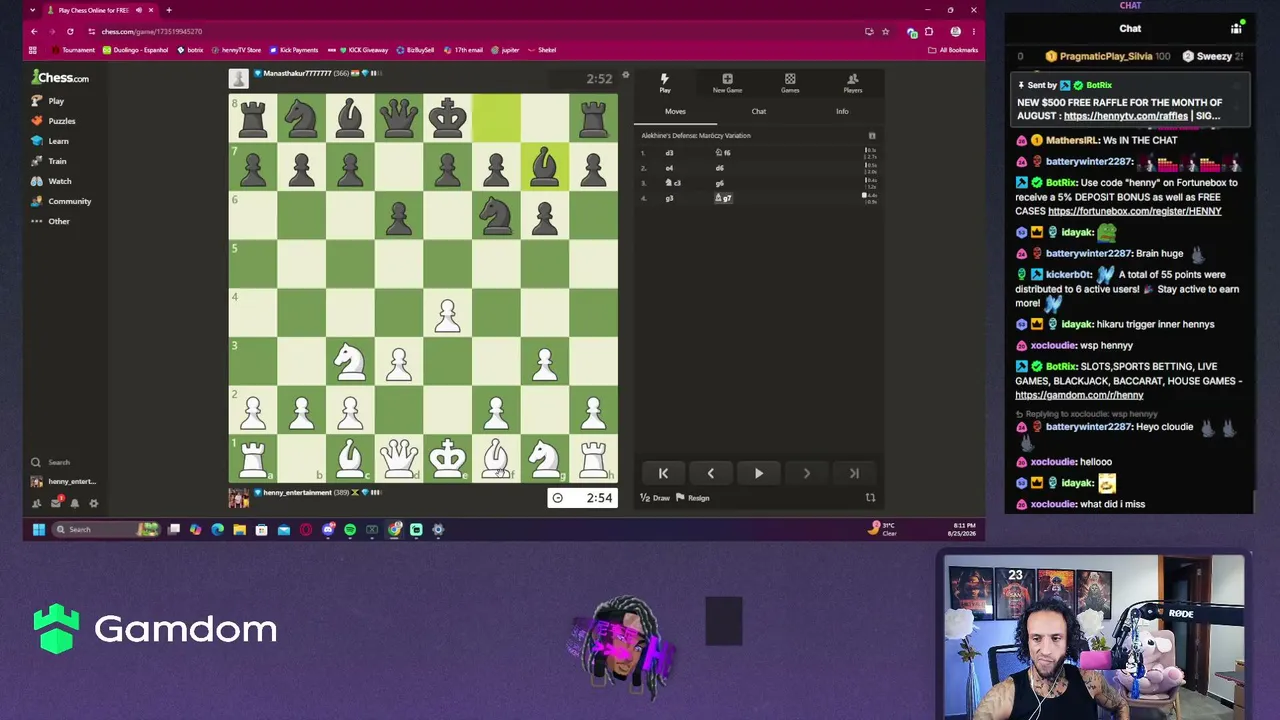Open the sidebar Search
The height and width of the screenshot is (720, 1280).
pos(50,462)
